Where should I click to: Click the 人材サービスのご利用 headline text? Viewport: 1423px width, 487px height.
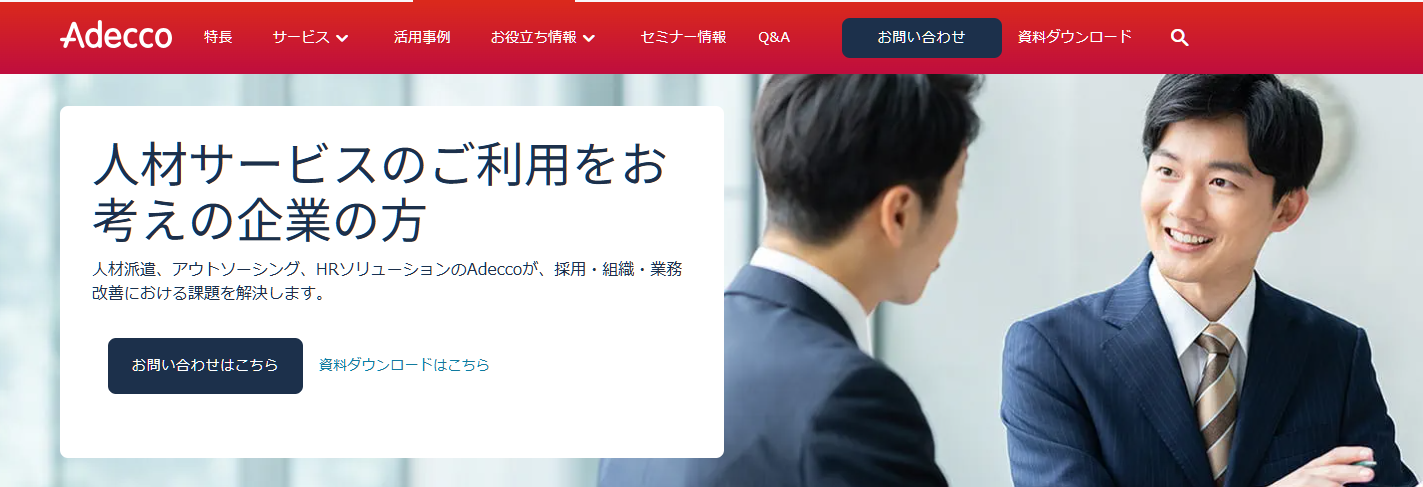point(380,192)
